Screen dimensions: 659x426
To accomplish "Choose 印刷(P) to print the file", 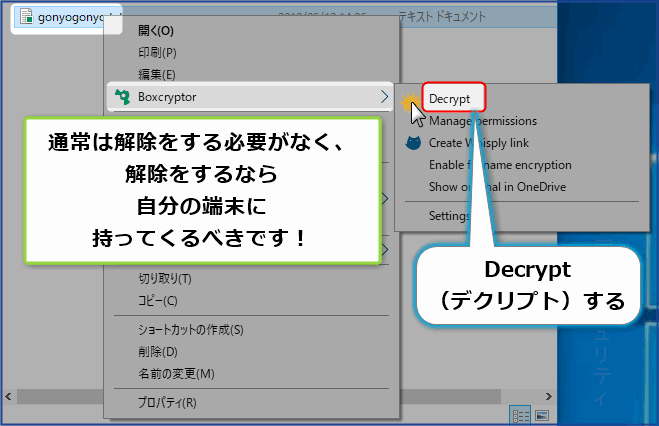I will coord(157,53).
